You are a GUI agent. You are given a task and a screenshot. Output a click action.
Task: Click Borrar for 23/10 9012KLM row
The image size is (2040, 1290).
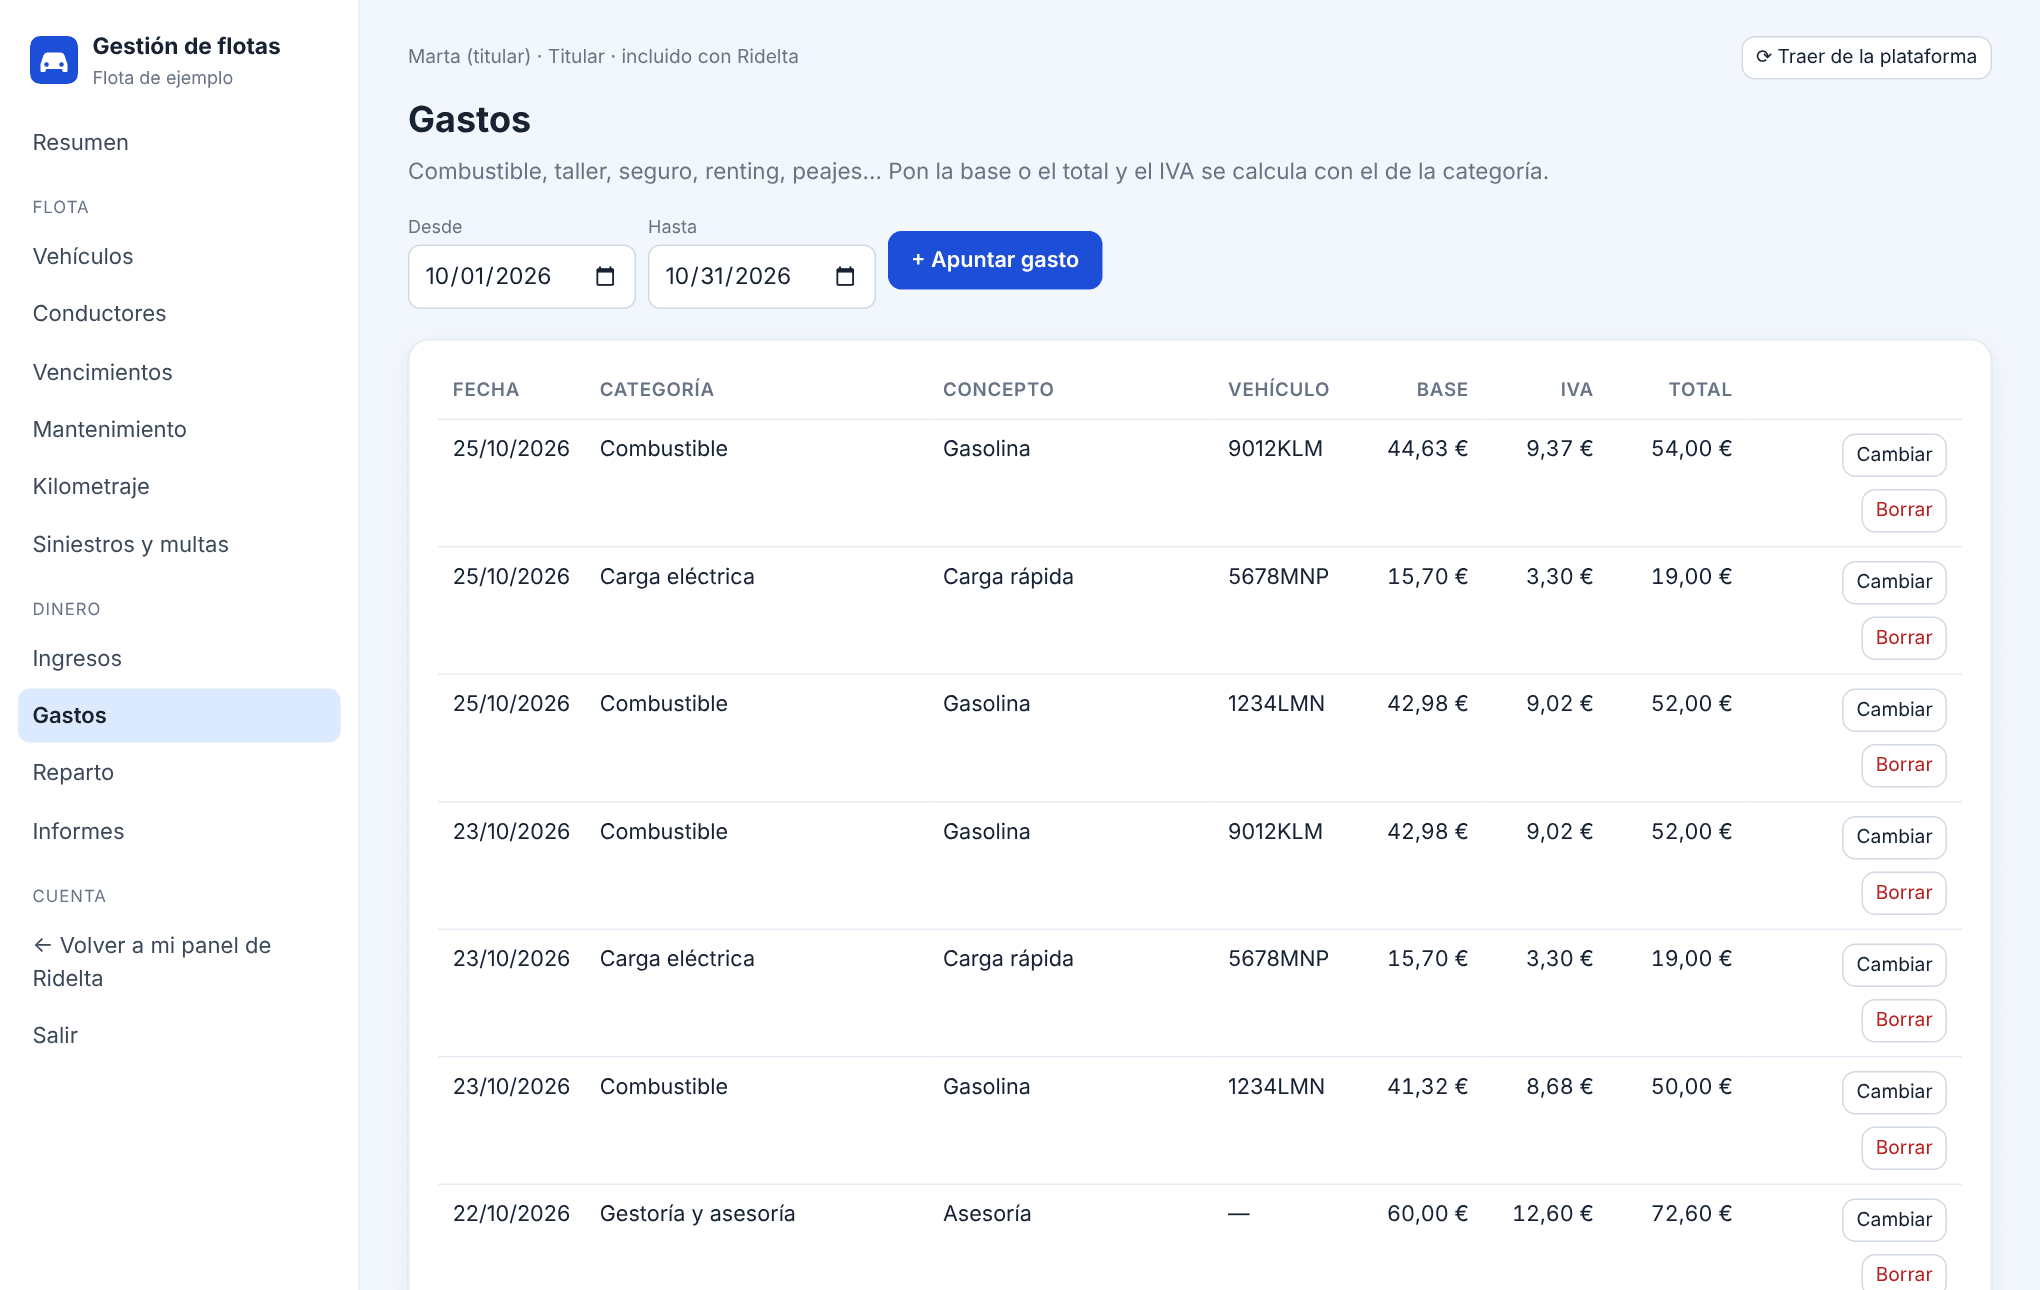point(1904,893)
